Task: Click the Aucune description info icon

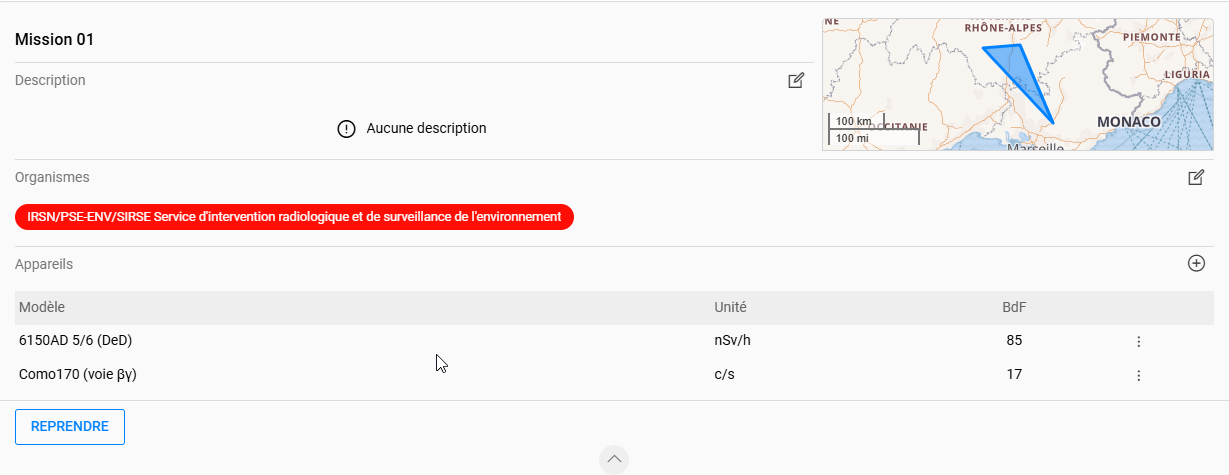Action: click(x=347, y=129)
